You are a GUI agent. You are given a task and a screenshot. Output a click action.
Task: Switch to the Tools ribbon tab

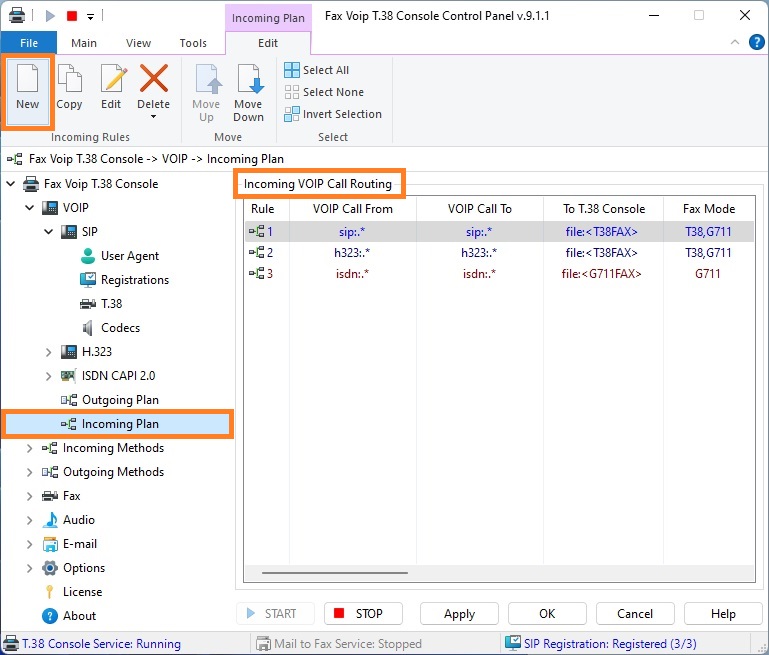coord(193,43)
